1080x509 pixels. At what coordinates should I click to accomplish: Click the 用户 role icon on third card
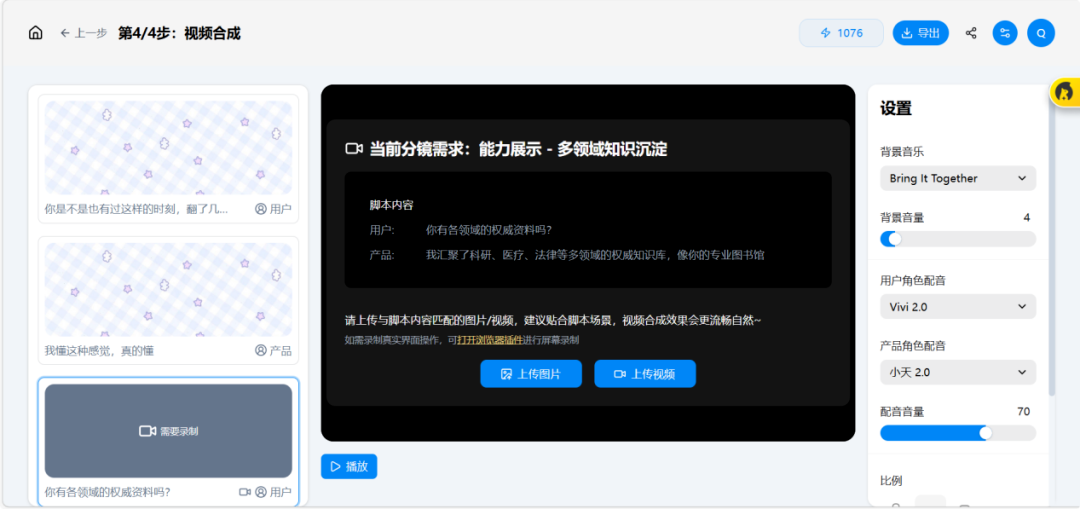tap(260, 492)
